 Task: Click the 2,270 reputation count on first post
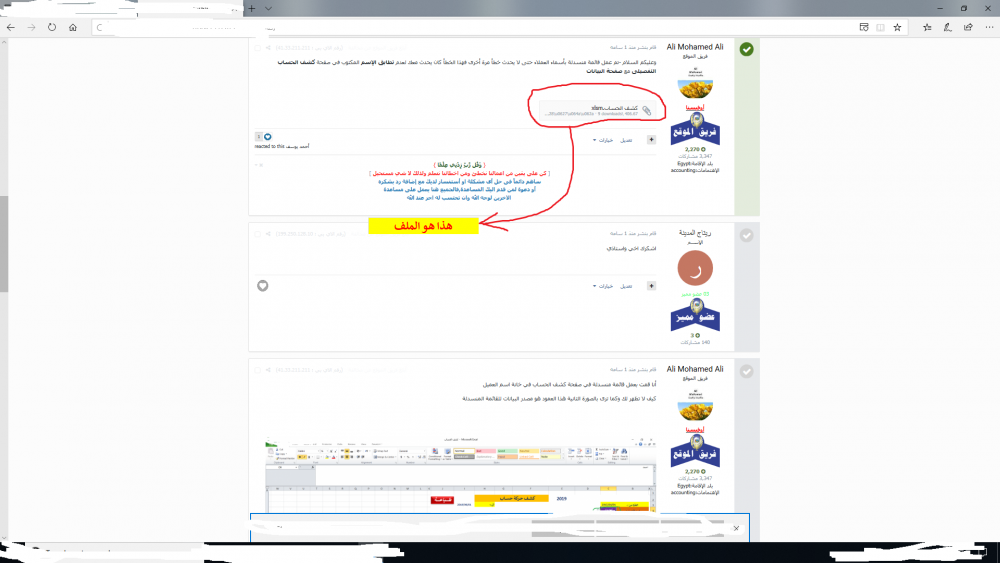pos(695,149)
